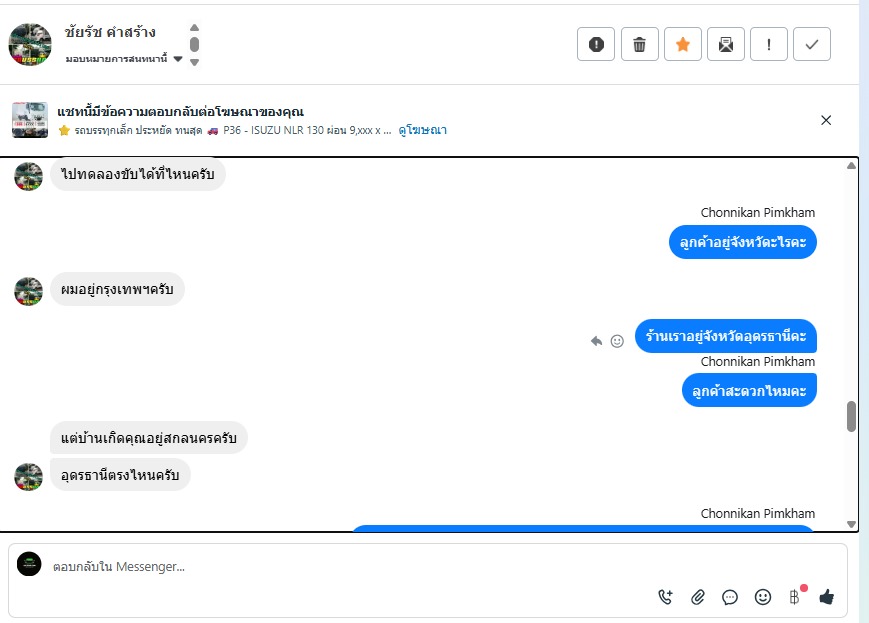Attach a file using paperclip icon
869x623 pixels.
click(x=698, y=597)
